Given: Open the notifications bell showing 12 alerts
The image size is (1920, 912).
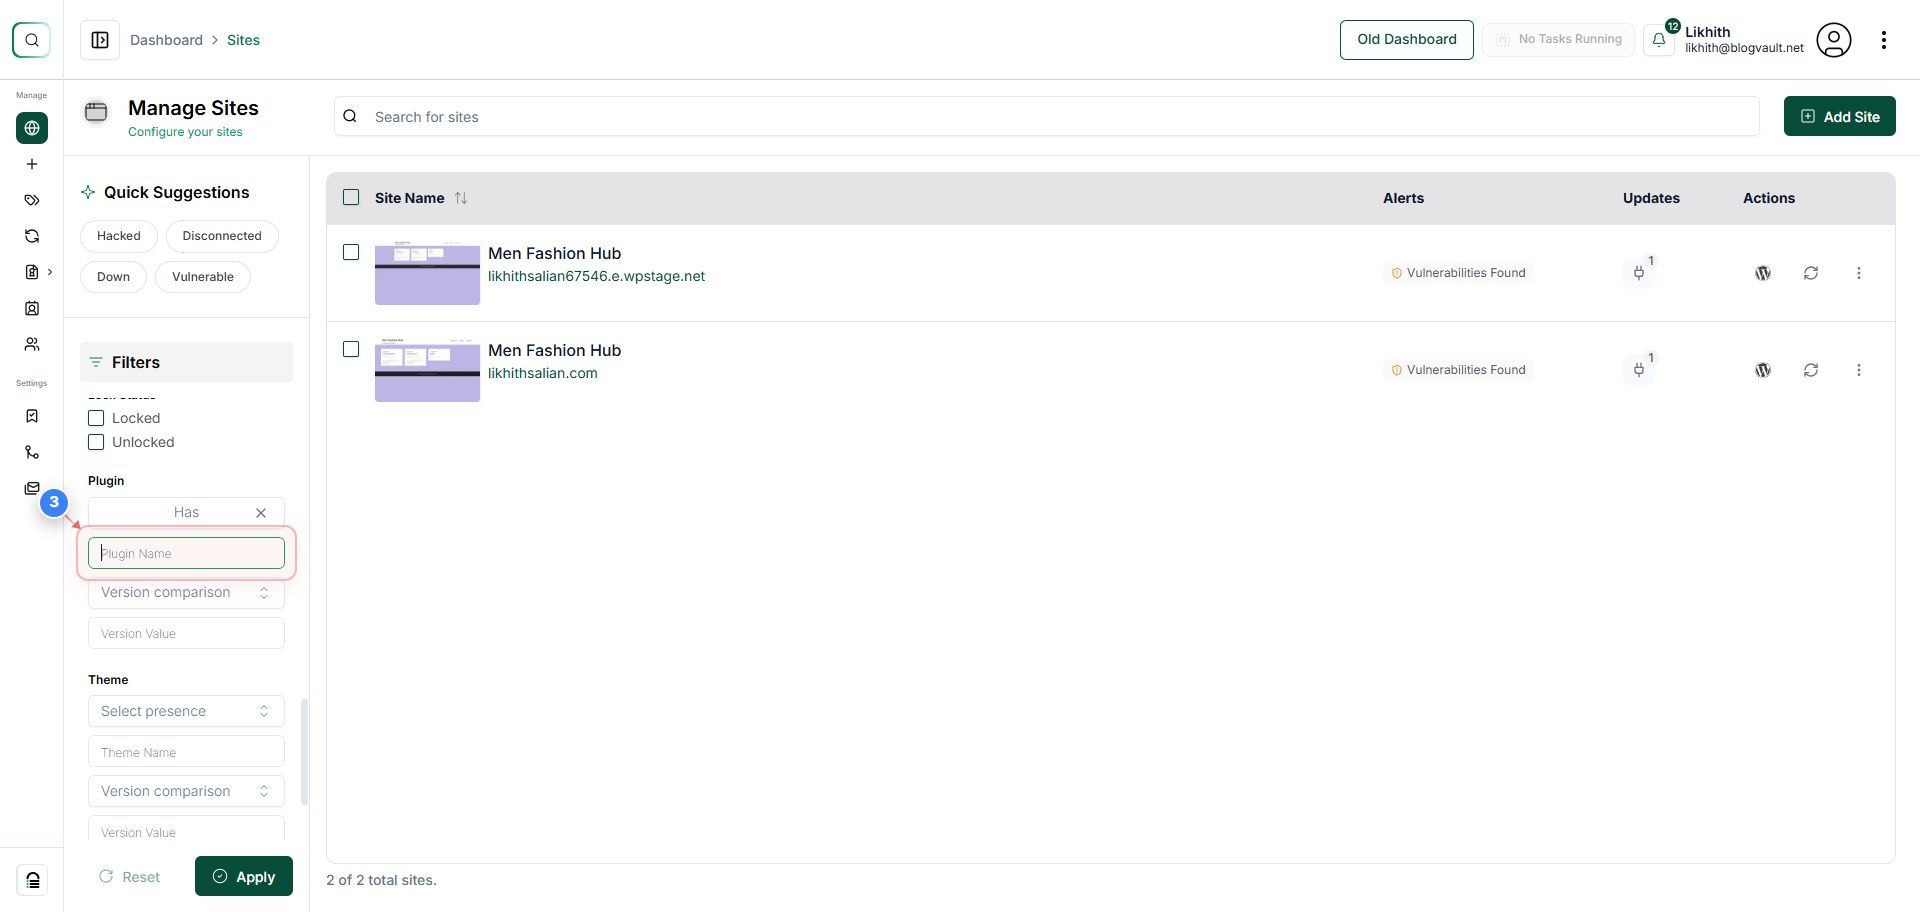Looking at the screenshot, I should click(x=1660, y=40).
